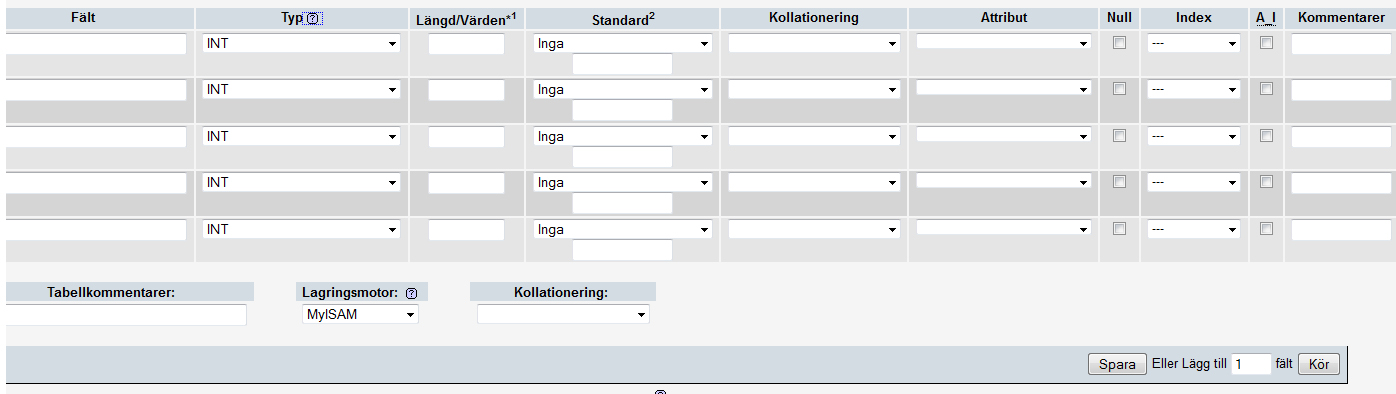This screenshot has height=394, width=1396.
Task: Click the first row Kommentarer input field
Action: 1341,44
